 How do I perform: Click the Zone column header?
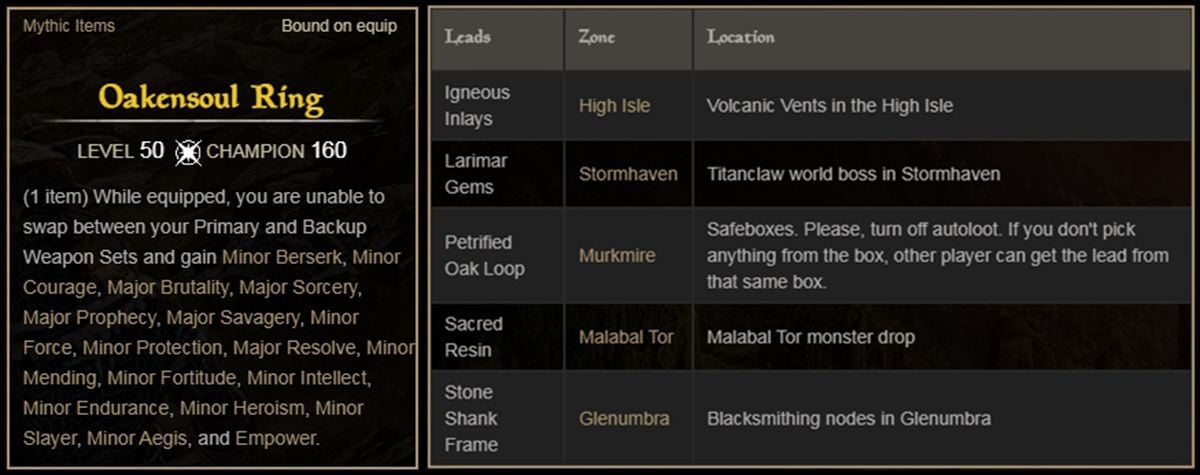pos(597,38)
